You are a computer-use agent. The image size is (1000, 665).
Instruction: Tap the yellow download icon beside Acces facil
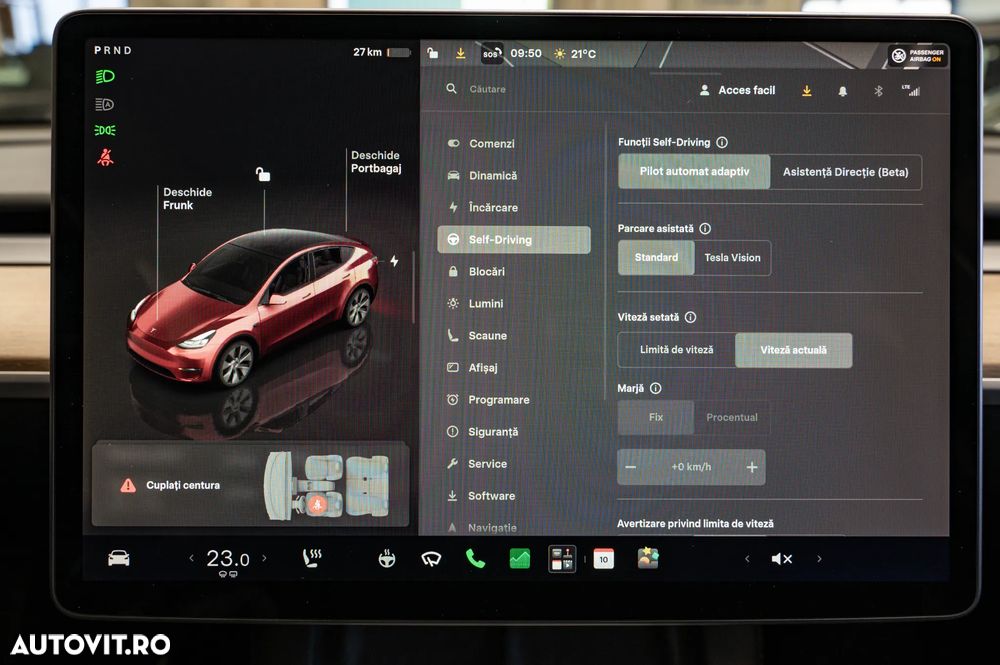coord(807,91)
